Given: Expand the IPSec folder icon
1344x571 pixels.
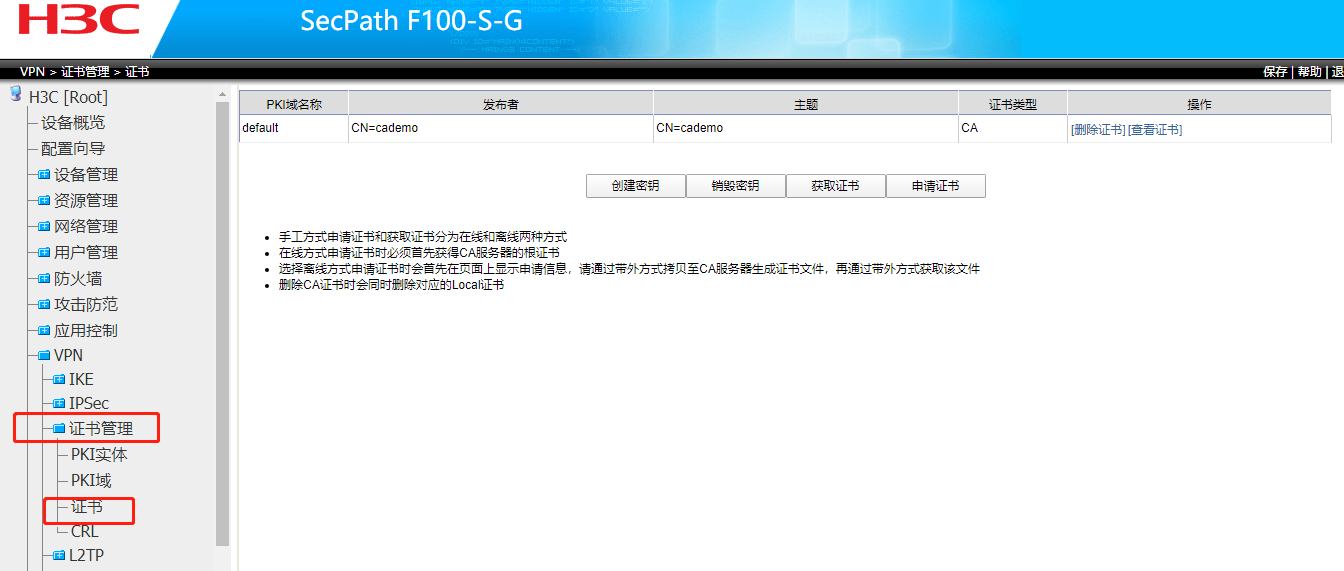Looking at the screenshot, I should click(58, 403).
